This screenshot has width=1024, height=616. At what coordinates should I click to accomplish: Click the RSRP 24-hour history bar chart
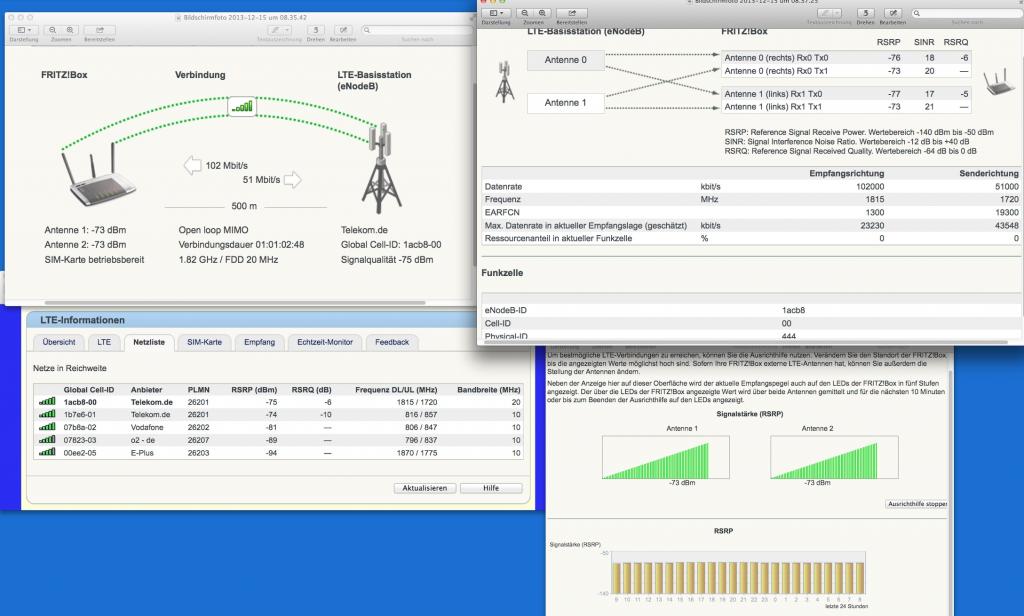[738, 573]
